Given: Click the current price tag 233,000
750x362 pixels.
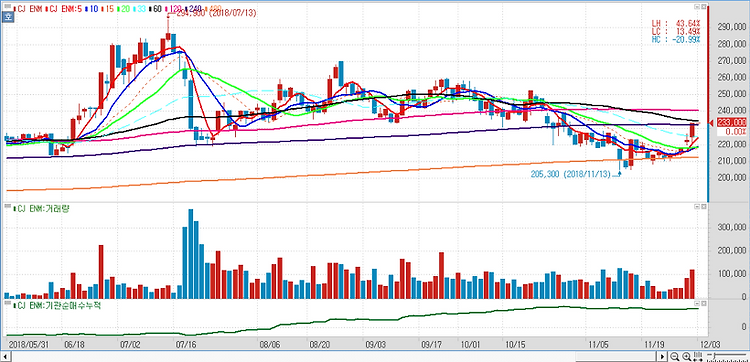Looking at the screenshot, I should 732,123.
